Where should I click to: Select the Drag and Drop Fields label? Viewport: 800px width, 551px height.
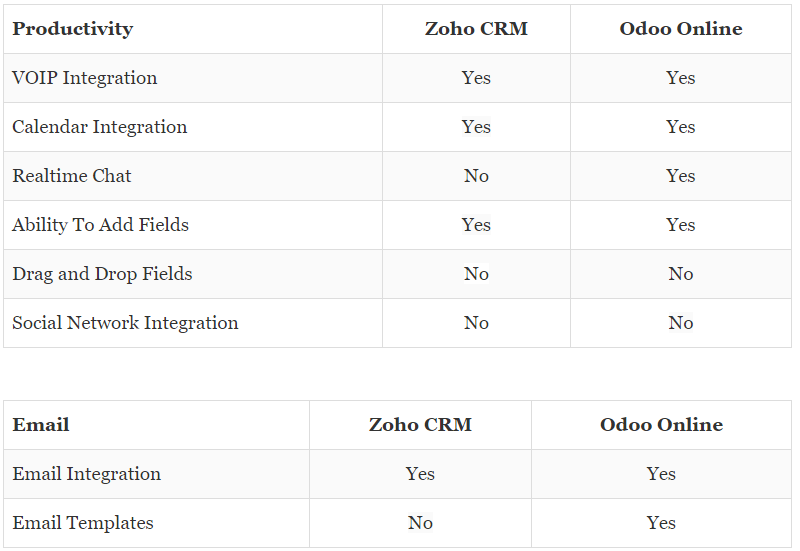(102, 274)
